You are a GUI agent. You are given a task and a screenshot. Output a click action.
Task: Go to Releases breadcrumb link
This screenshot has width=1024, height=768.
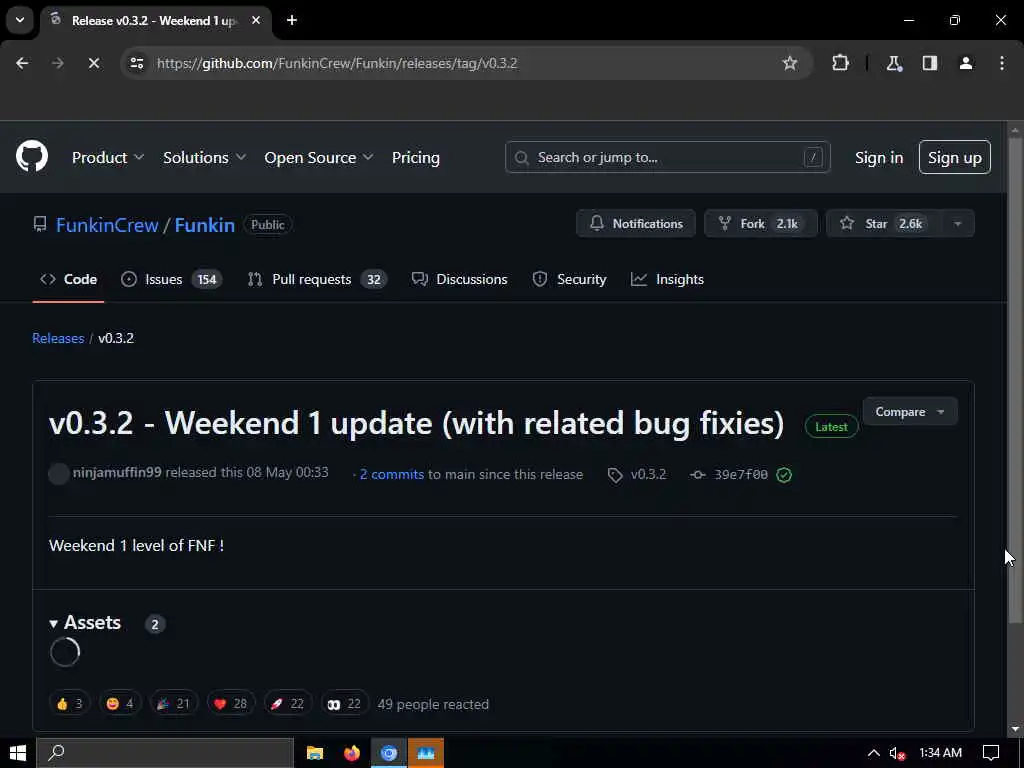tap(58, 338)
